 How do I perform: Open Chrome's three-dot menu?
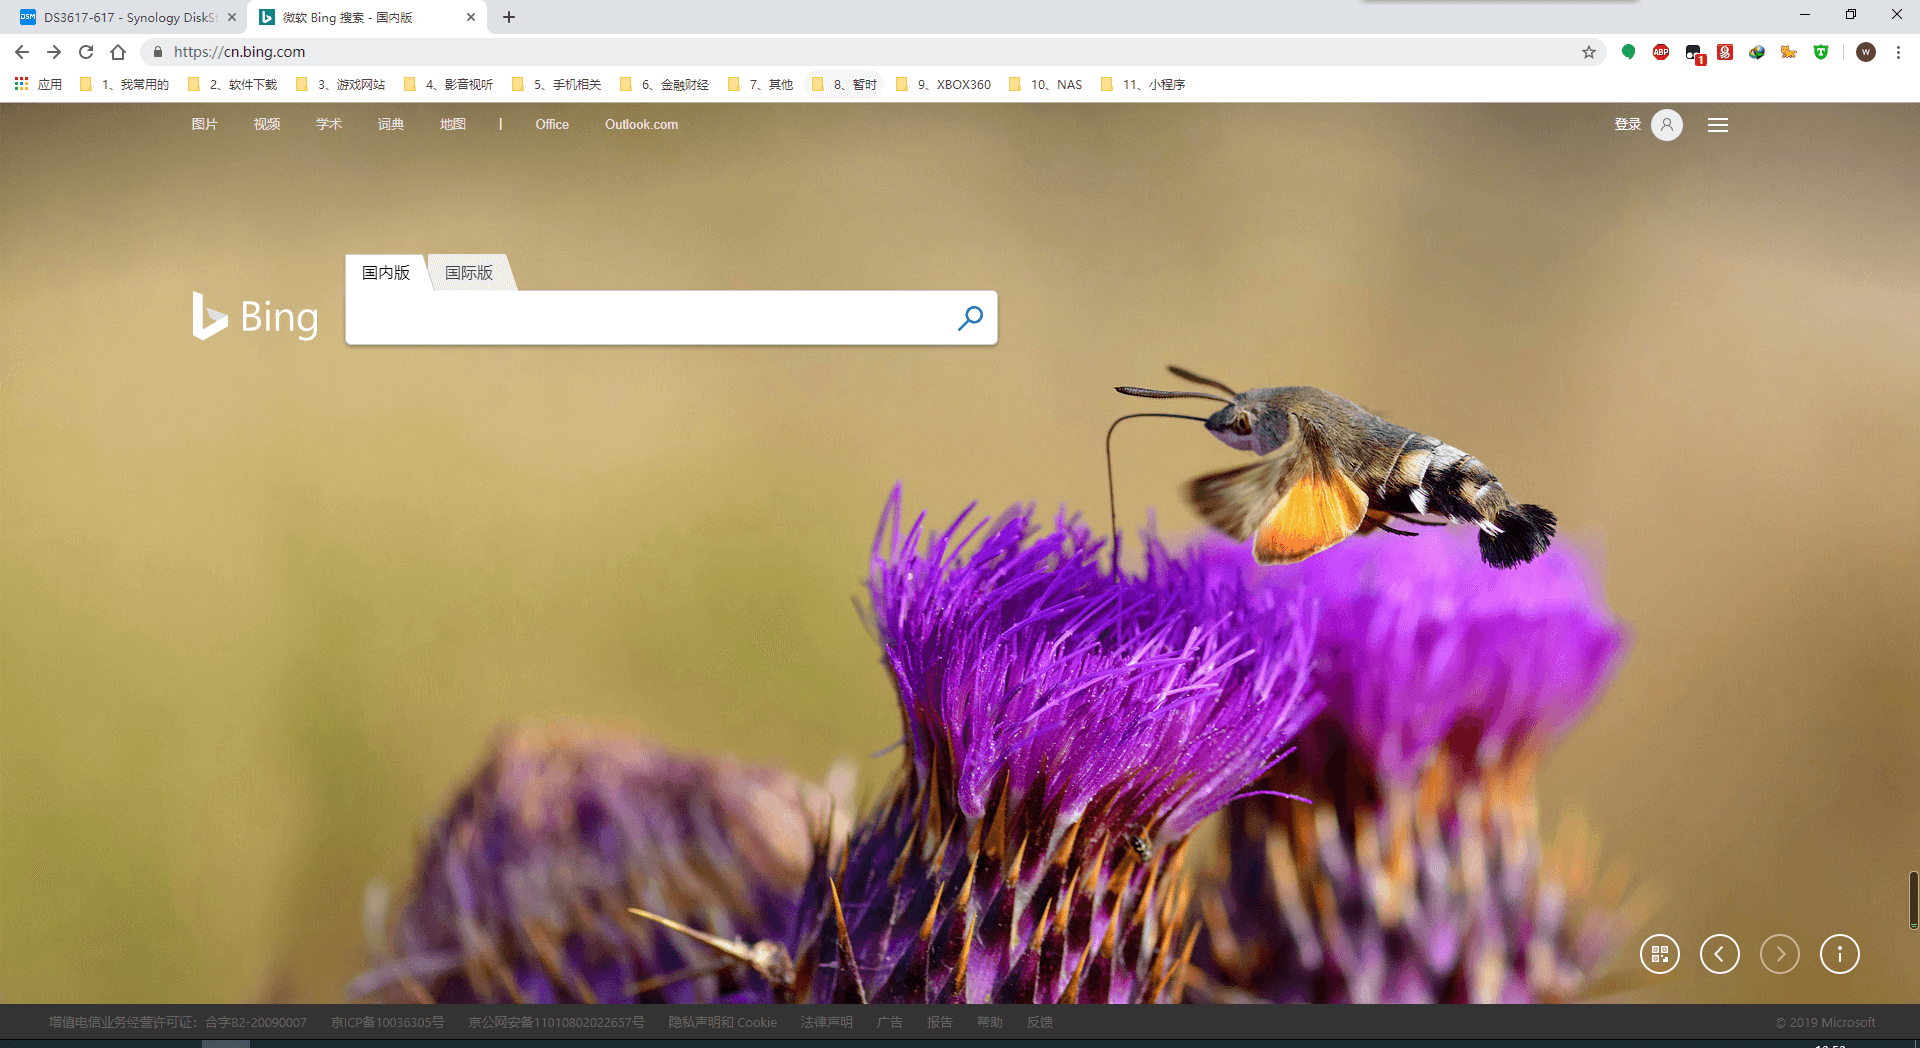coord(1898,52)
